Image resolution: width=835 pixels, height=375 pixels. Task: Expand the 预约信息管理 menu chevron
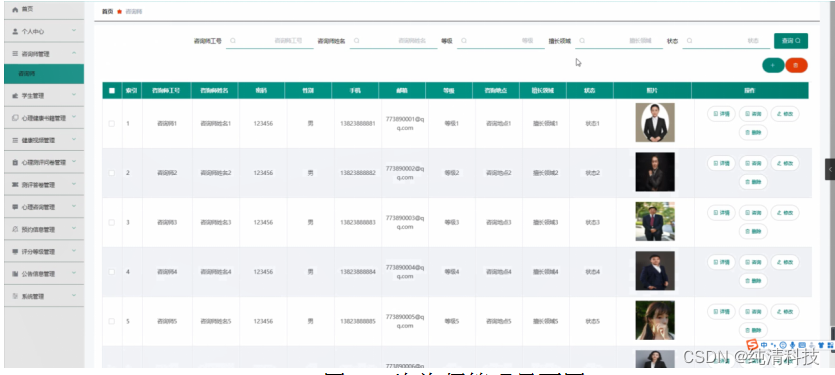(x=74, y=229)
